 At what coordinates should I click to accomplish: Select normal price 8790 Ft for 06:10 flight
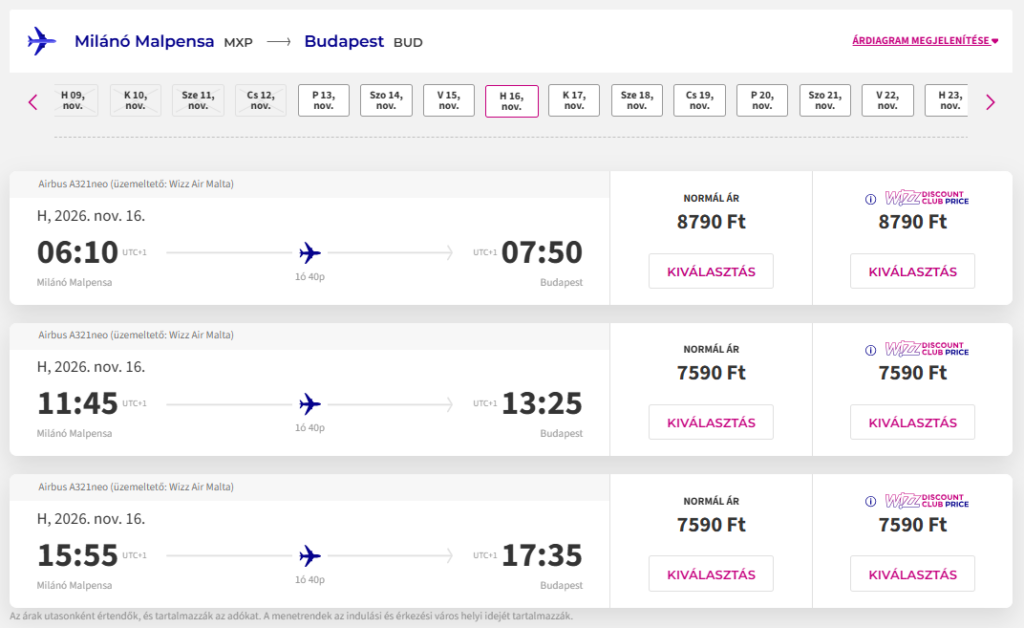(711, 271)
